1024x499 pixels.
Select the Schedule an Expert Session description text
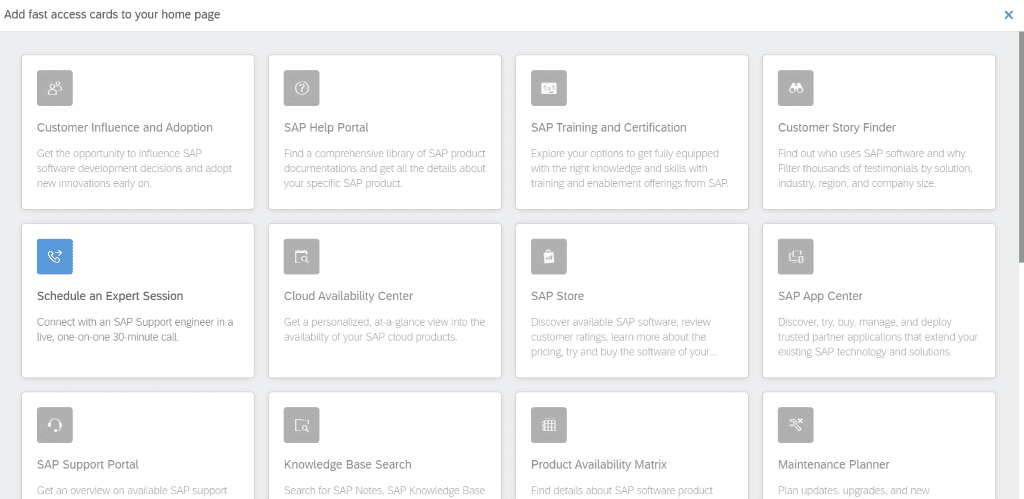pyautogui.click(x=135, y=329)
